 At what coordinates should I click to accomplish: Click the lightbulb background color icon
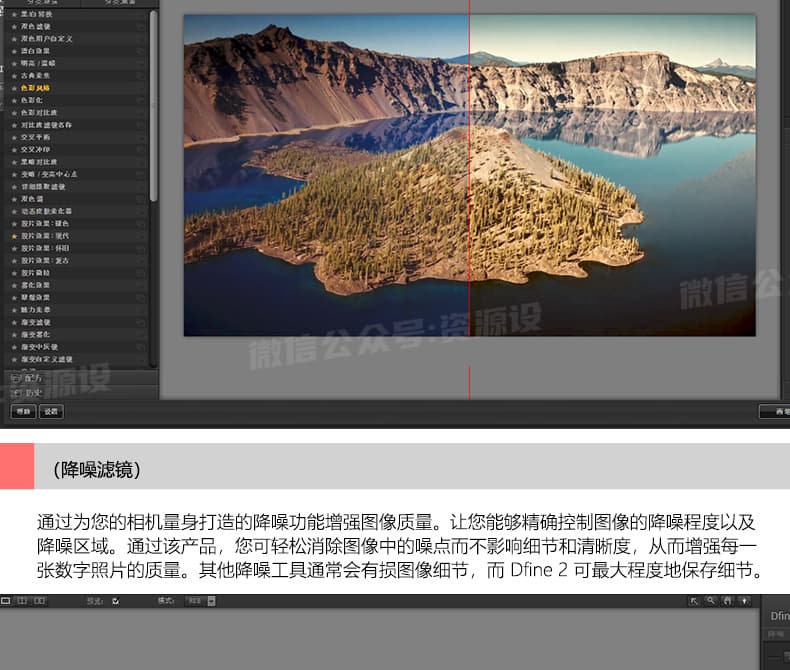pos(744,600)
